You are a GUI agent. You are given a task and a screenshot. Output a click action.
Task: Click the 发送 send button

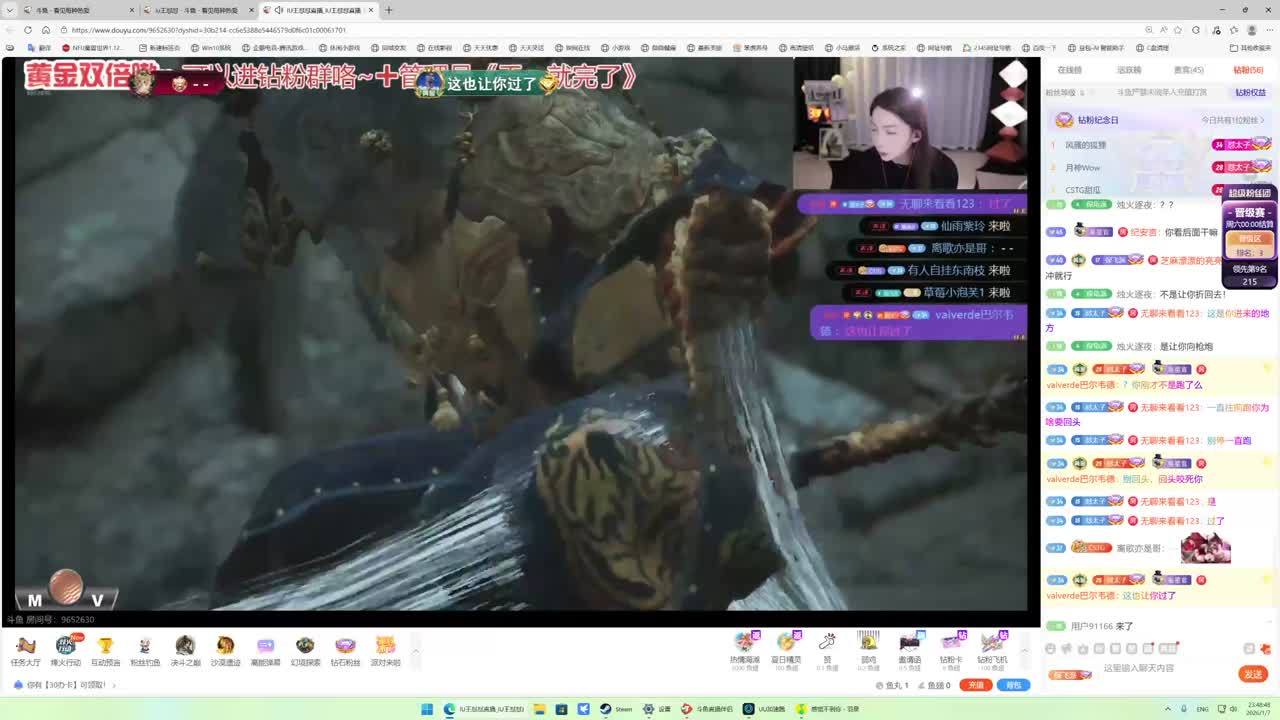[1253, 674]
